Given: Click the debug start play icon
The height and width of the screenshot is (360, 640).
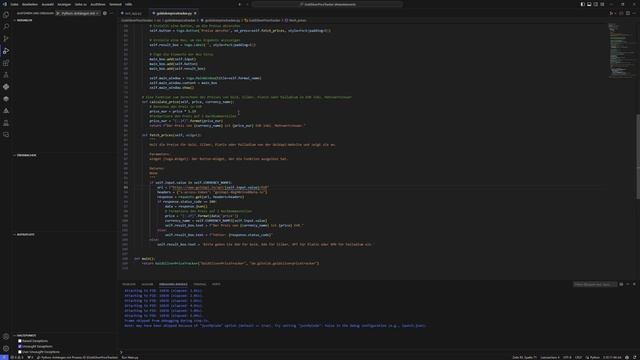Looking at the screenshot, I should [x=58, y=13].
